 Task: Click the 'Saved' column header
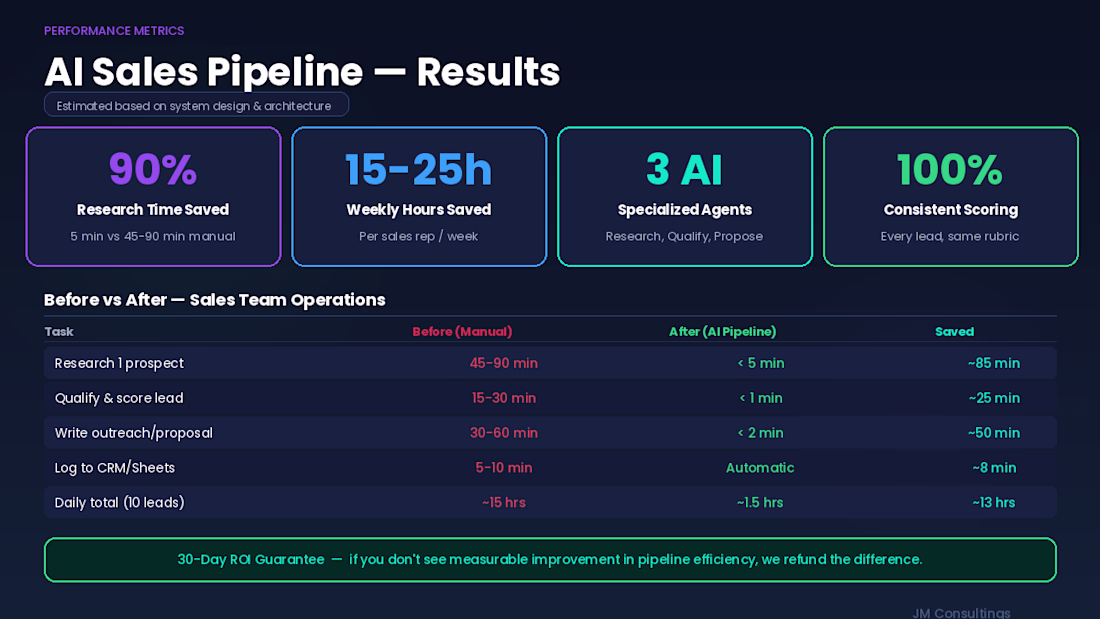coord(954,331)
